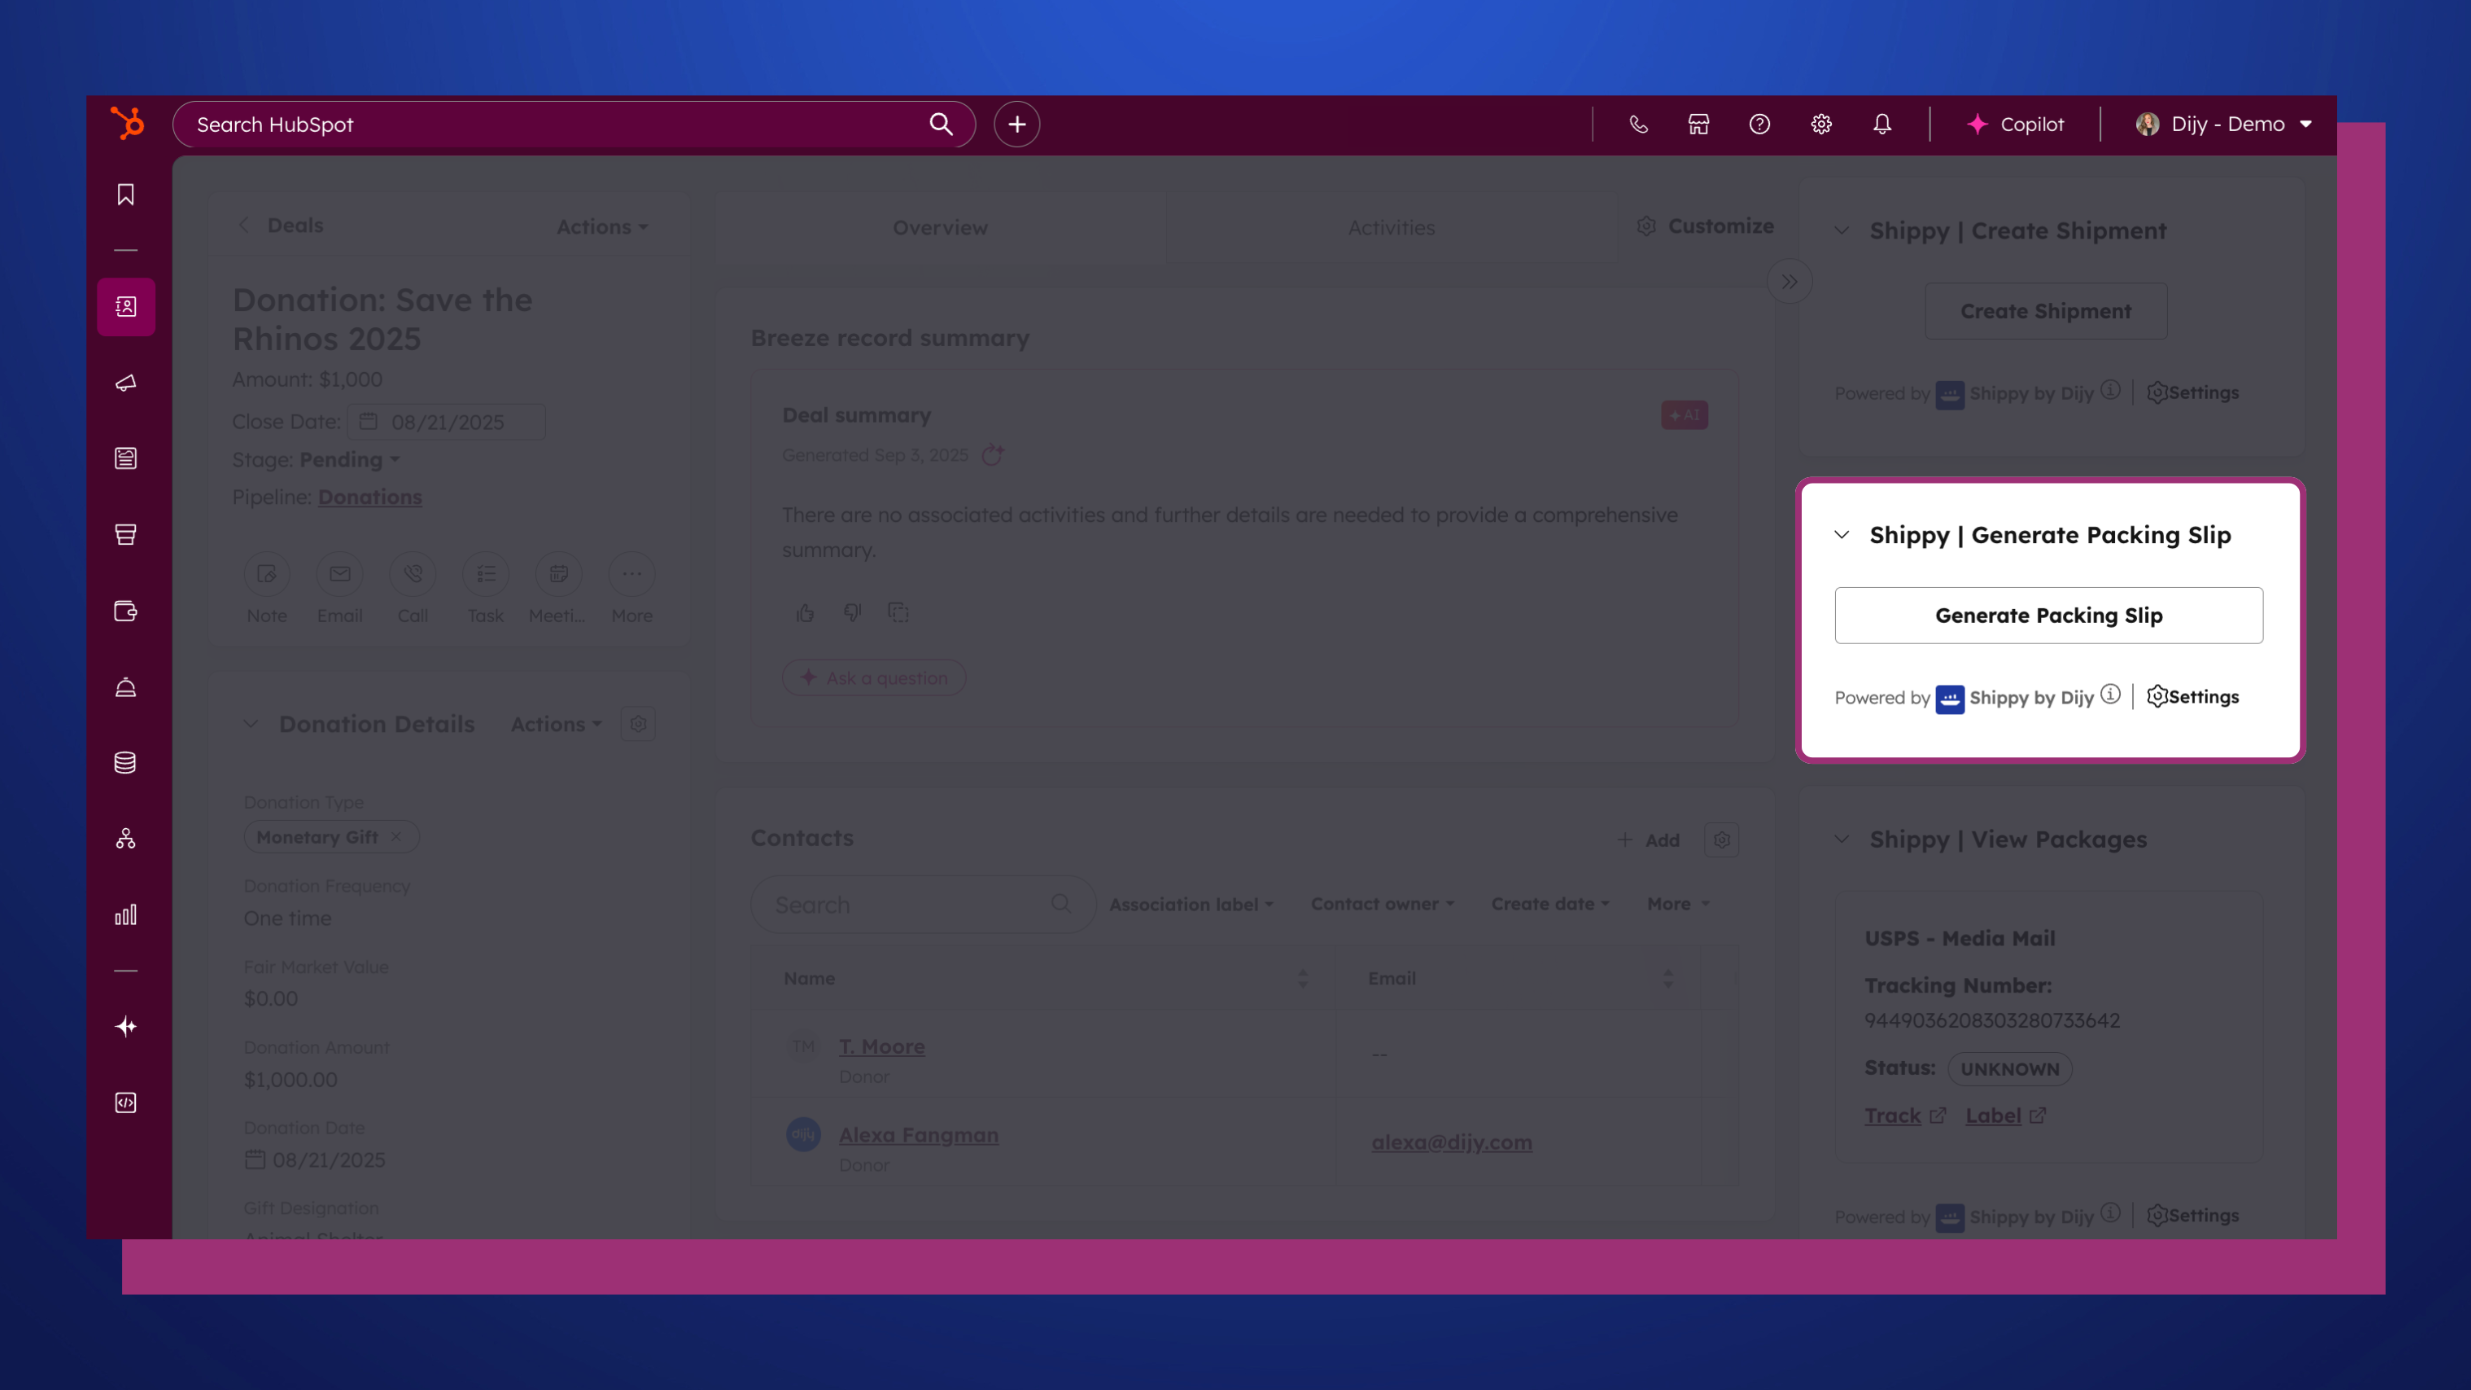Open the Stage Pending dropdown
2471x1390 pixels.
tap(348, 460)
